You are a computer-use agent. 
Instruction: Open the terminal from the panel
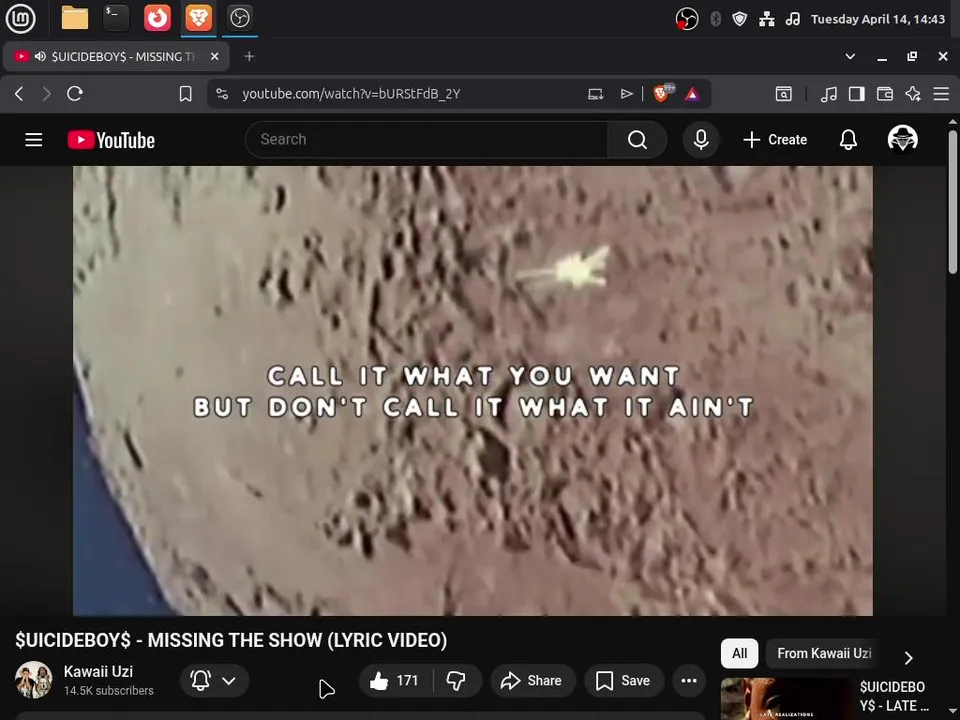click(x=116, y=18)
